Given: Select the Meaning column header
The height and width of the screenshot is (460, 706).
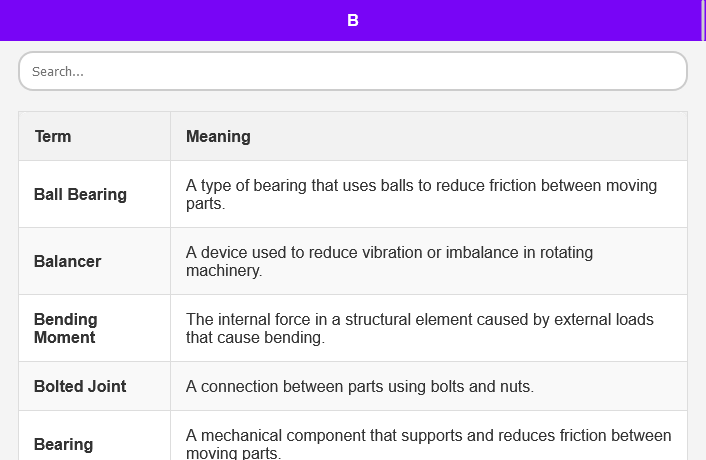Looking at the screenshot, I should (x=218, y=136).
